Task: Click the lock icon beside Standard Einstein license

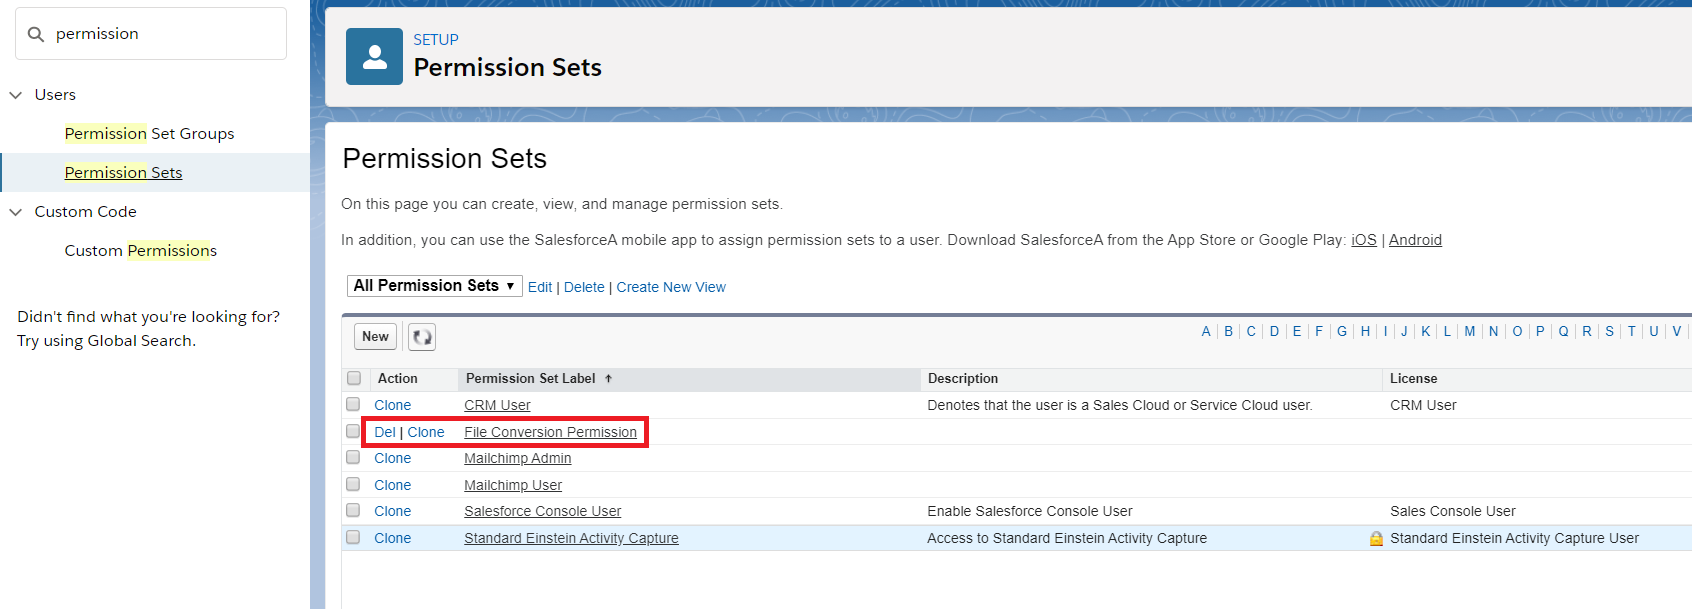Action: [x=1376, y=539]
